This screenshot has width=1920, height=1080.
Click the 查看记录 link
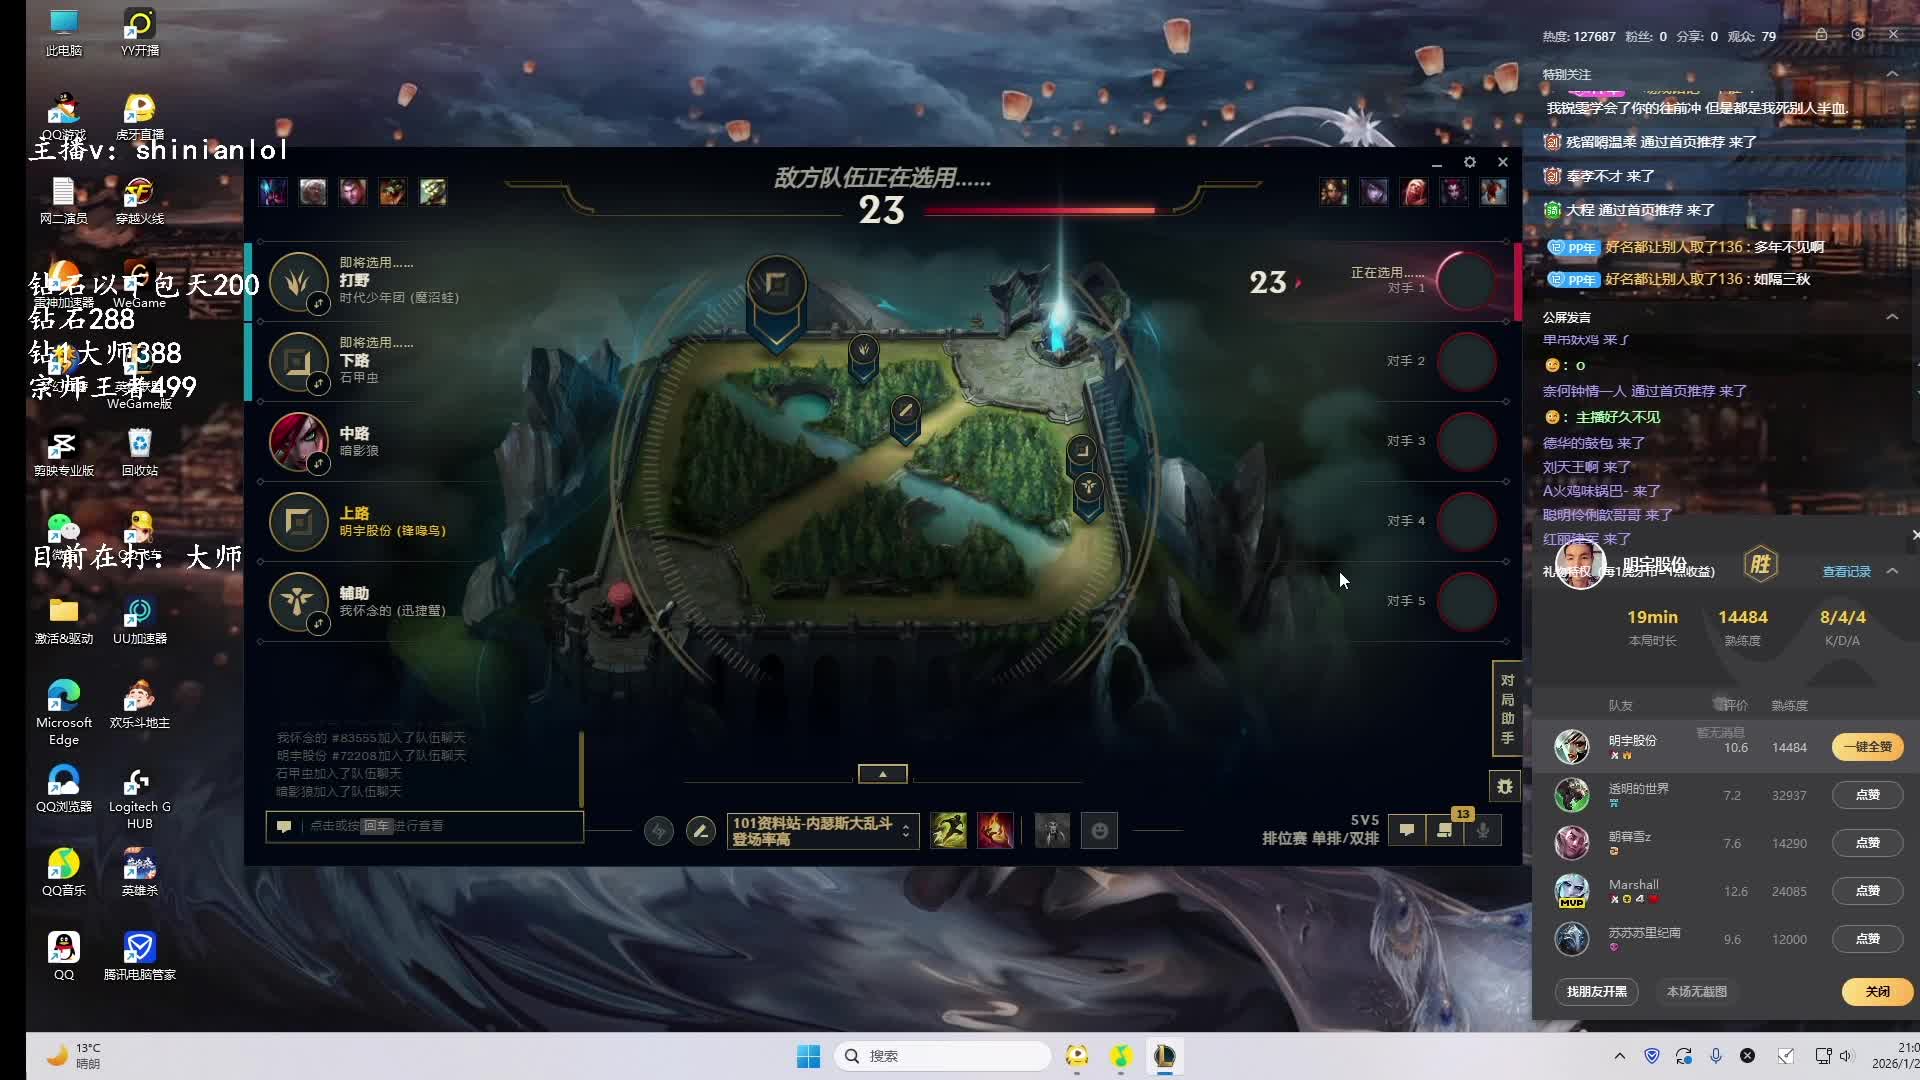pos(1846,571)
